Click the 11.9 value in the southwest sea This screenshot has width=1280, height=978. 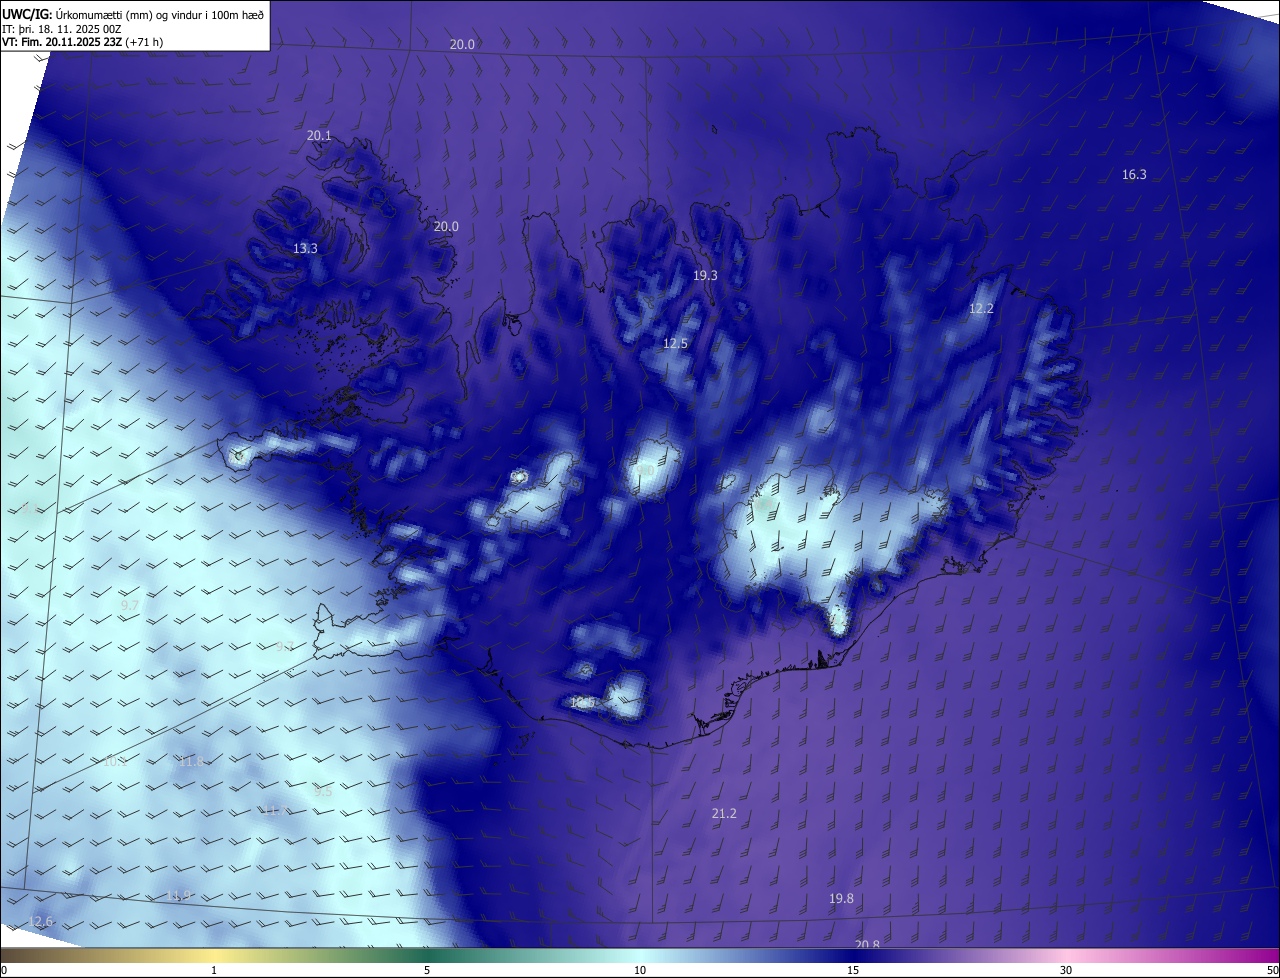(178, 896)
